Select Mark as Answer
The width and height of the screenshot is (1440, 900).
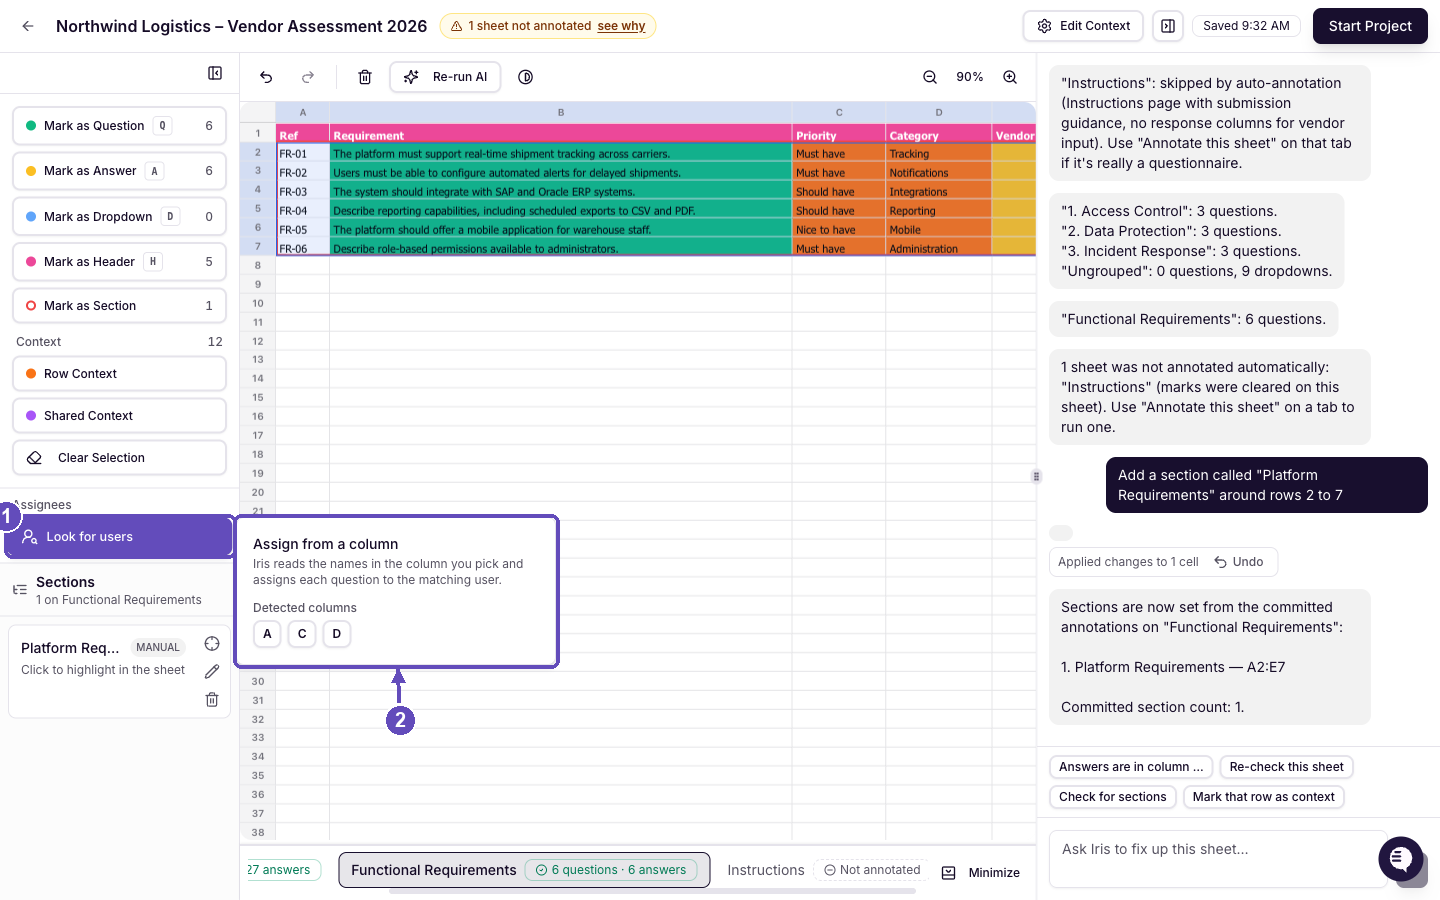[119, 171]
